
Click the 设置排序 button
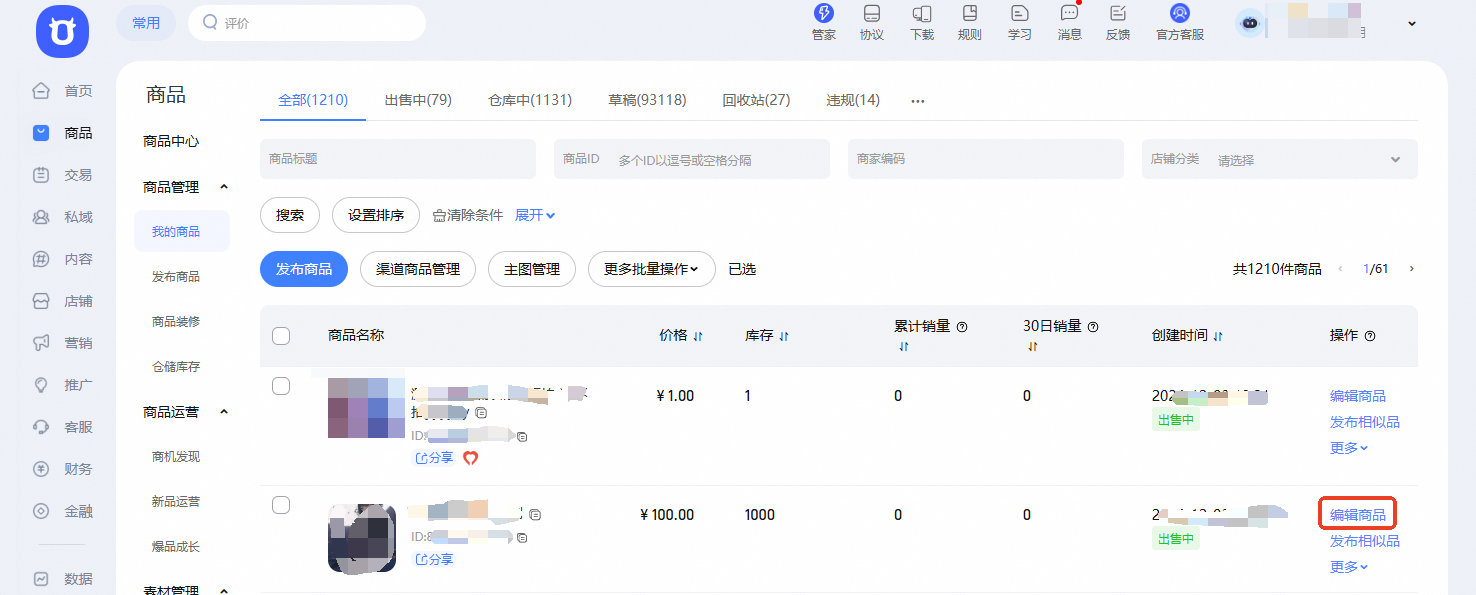(376, 215)
